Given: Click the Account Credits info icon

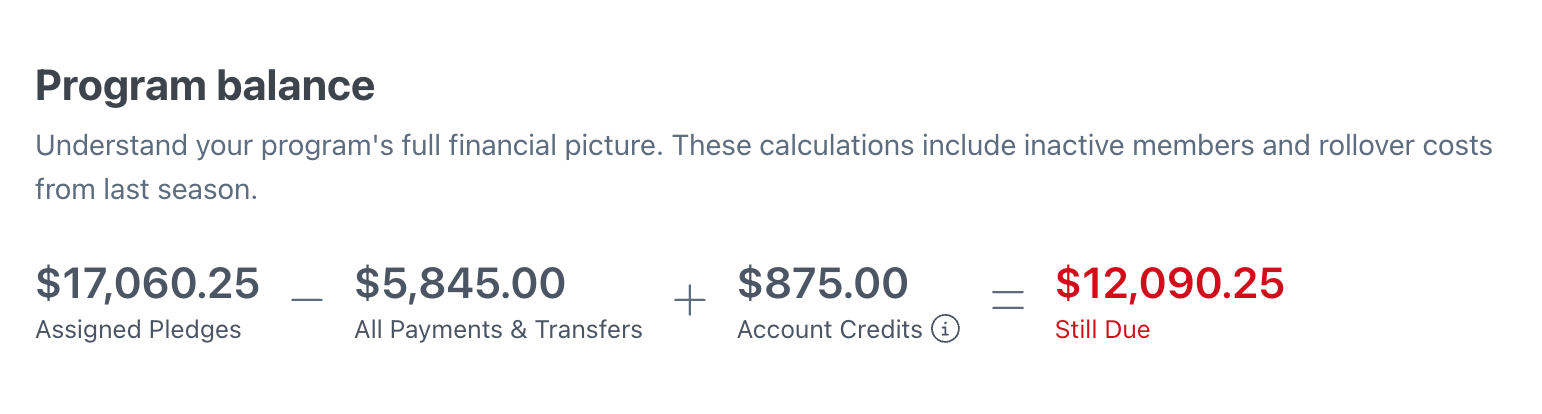Looking at the screenshot, I should (945, 329).
